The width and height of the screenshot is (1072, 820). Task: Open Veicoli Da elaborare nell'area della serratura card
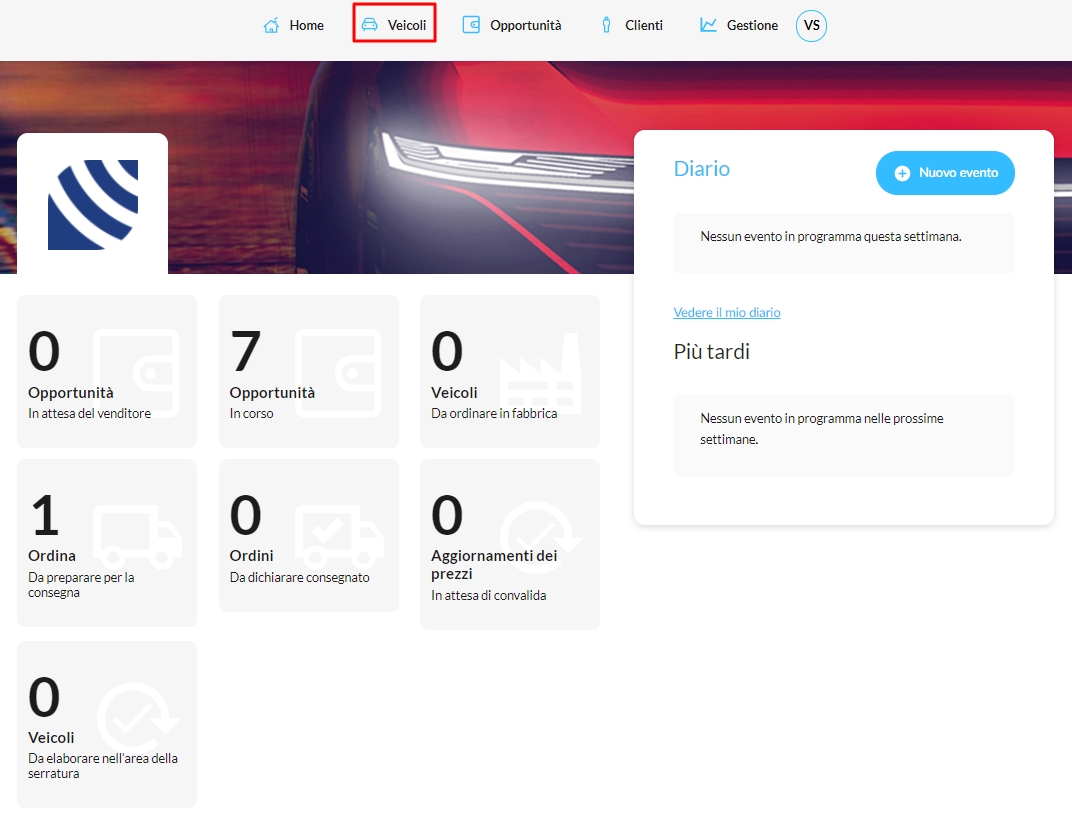point(107,724)
